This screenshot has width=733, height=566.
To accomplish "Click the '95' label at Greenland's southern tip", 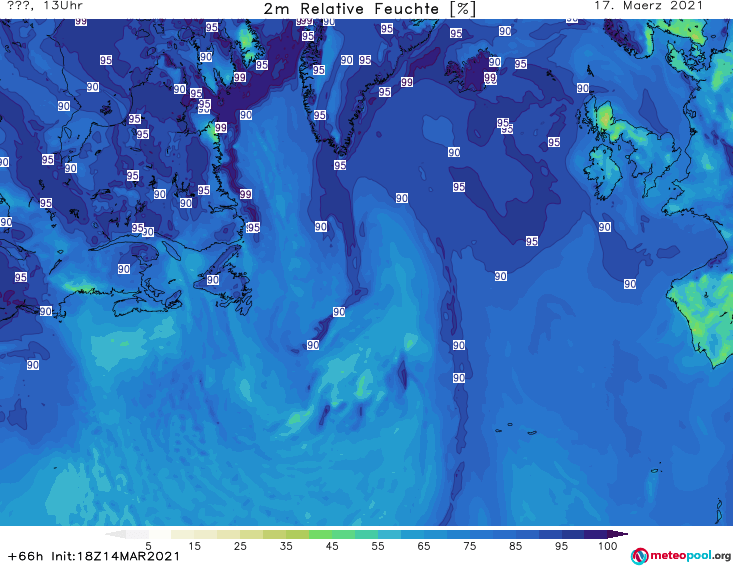I will 340,165.
